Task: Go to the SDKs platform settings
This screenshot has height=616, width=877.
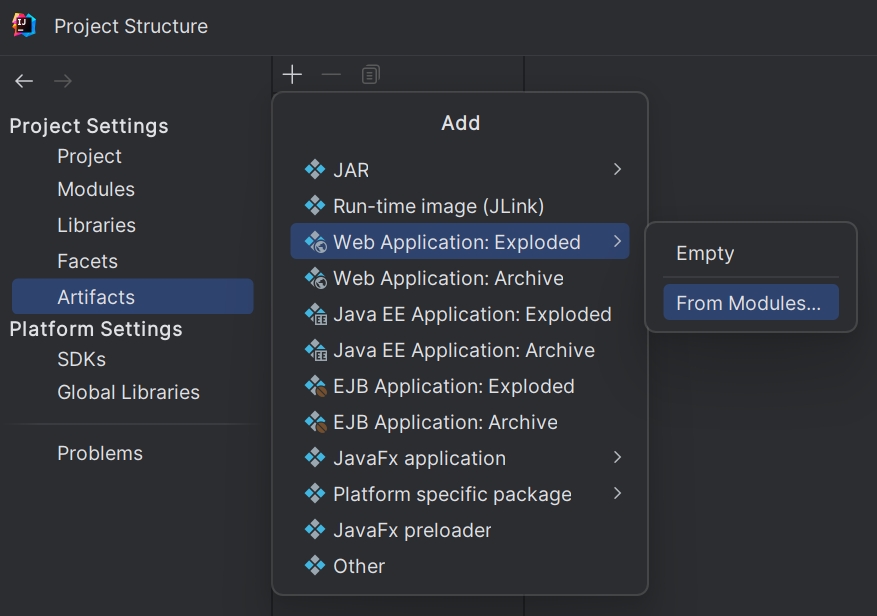Action: tap(81, 359)
